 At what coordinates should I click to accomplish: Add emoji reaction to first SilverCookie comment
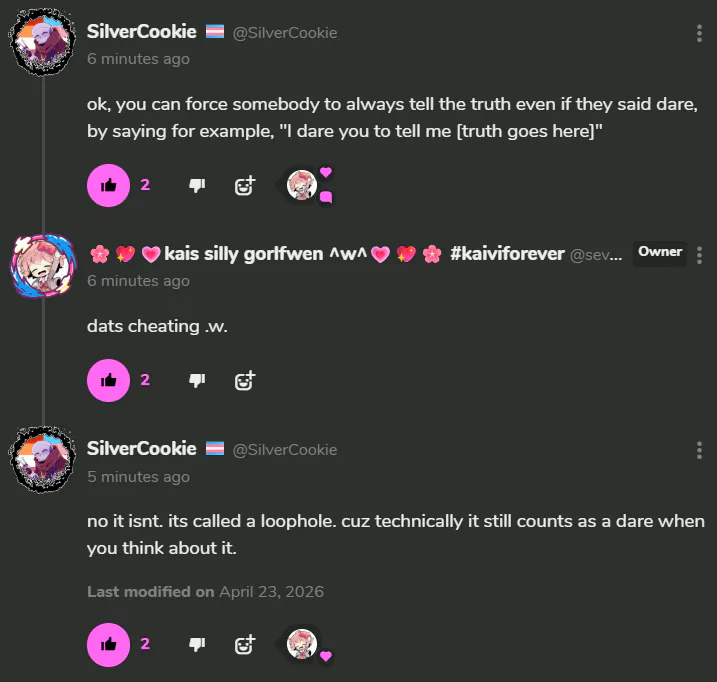(245, 185)
